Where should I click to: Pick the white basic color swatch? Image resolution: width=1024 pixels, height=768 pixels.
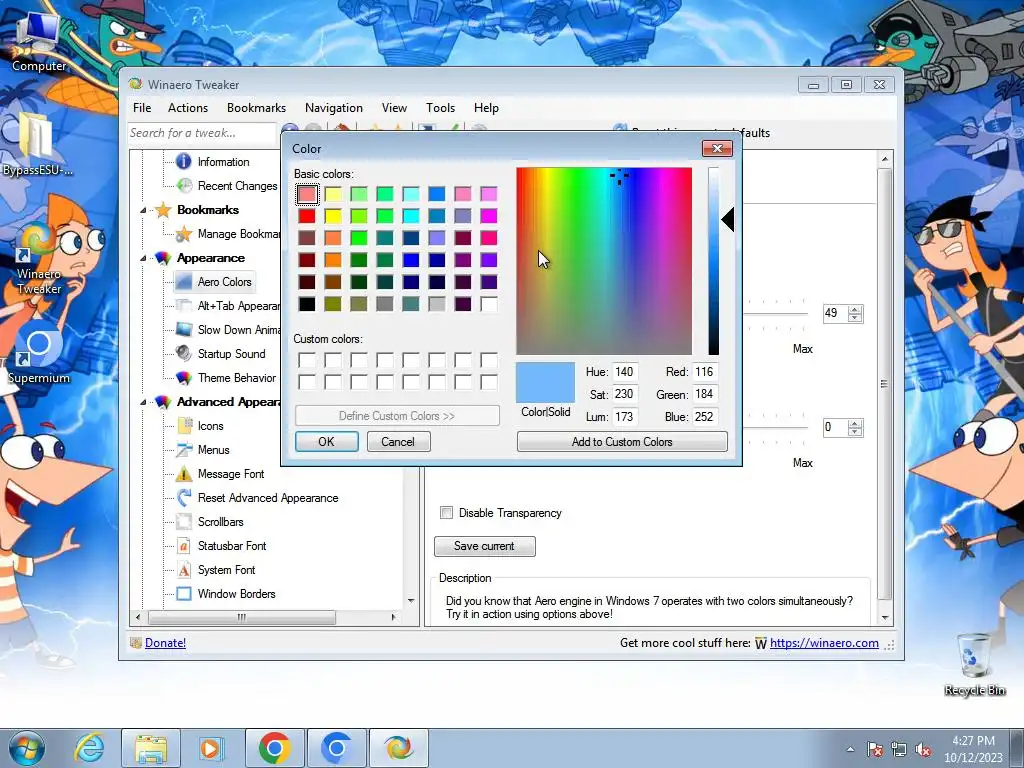coord(488,304)
